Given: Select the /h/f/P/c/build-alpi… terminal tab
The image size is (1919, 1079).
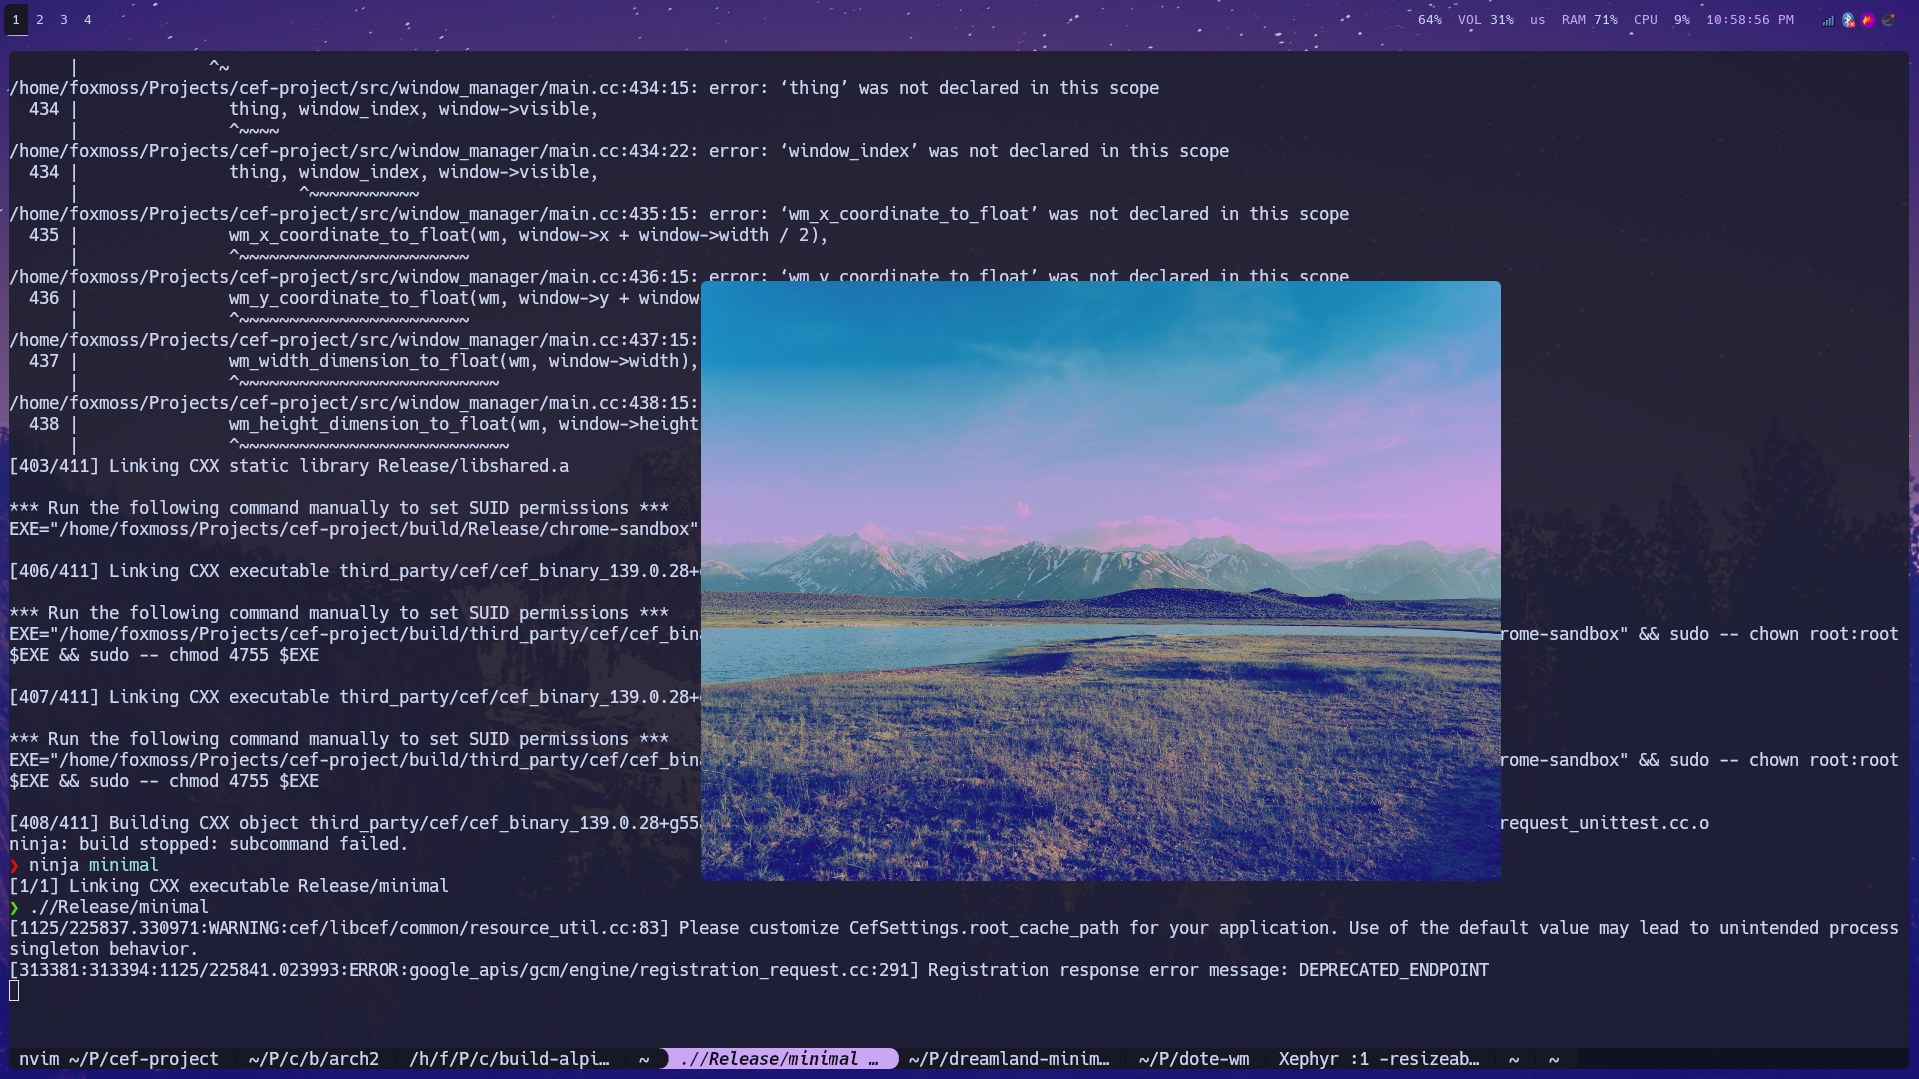Looking at the screenshot, I should [509, 1059].
